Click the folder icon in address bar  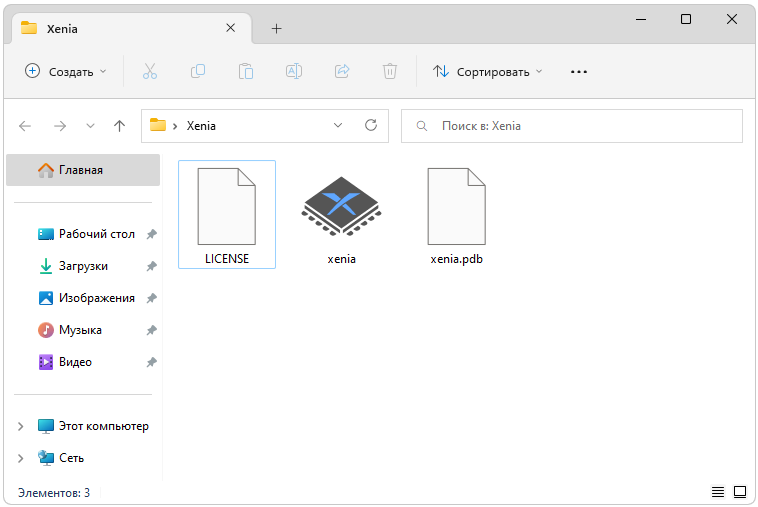(158, 125)
